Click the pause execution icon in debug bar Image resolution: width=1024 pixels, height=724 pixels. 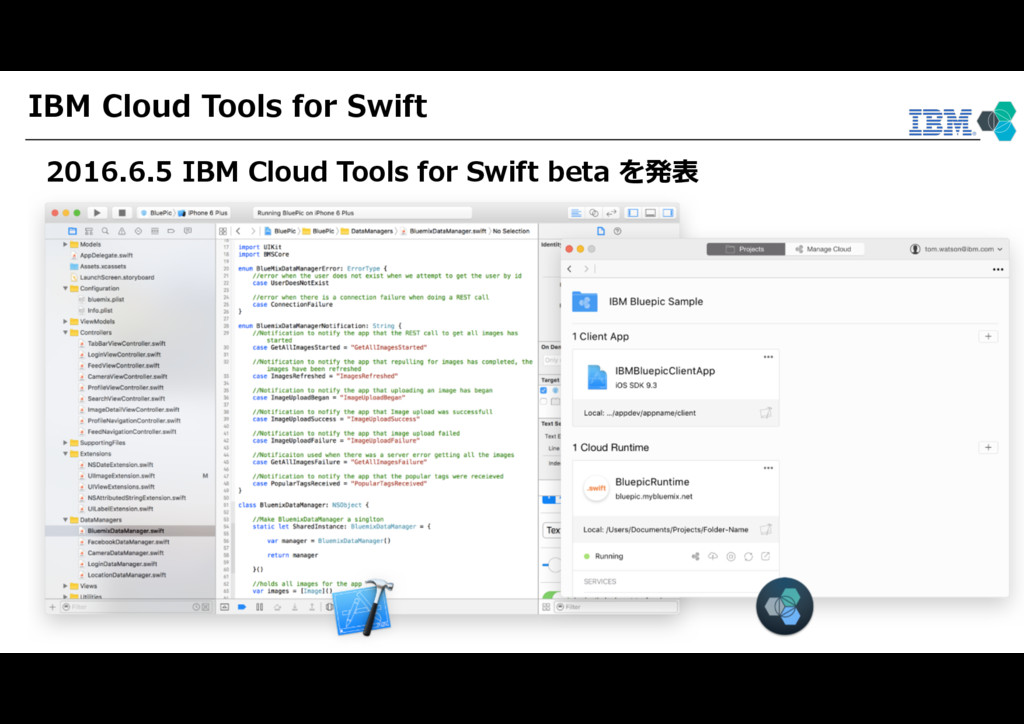click(259, 607)
